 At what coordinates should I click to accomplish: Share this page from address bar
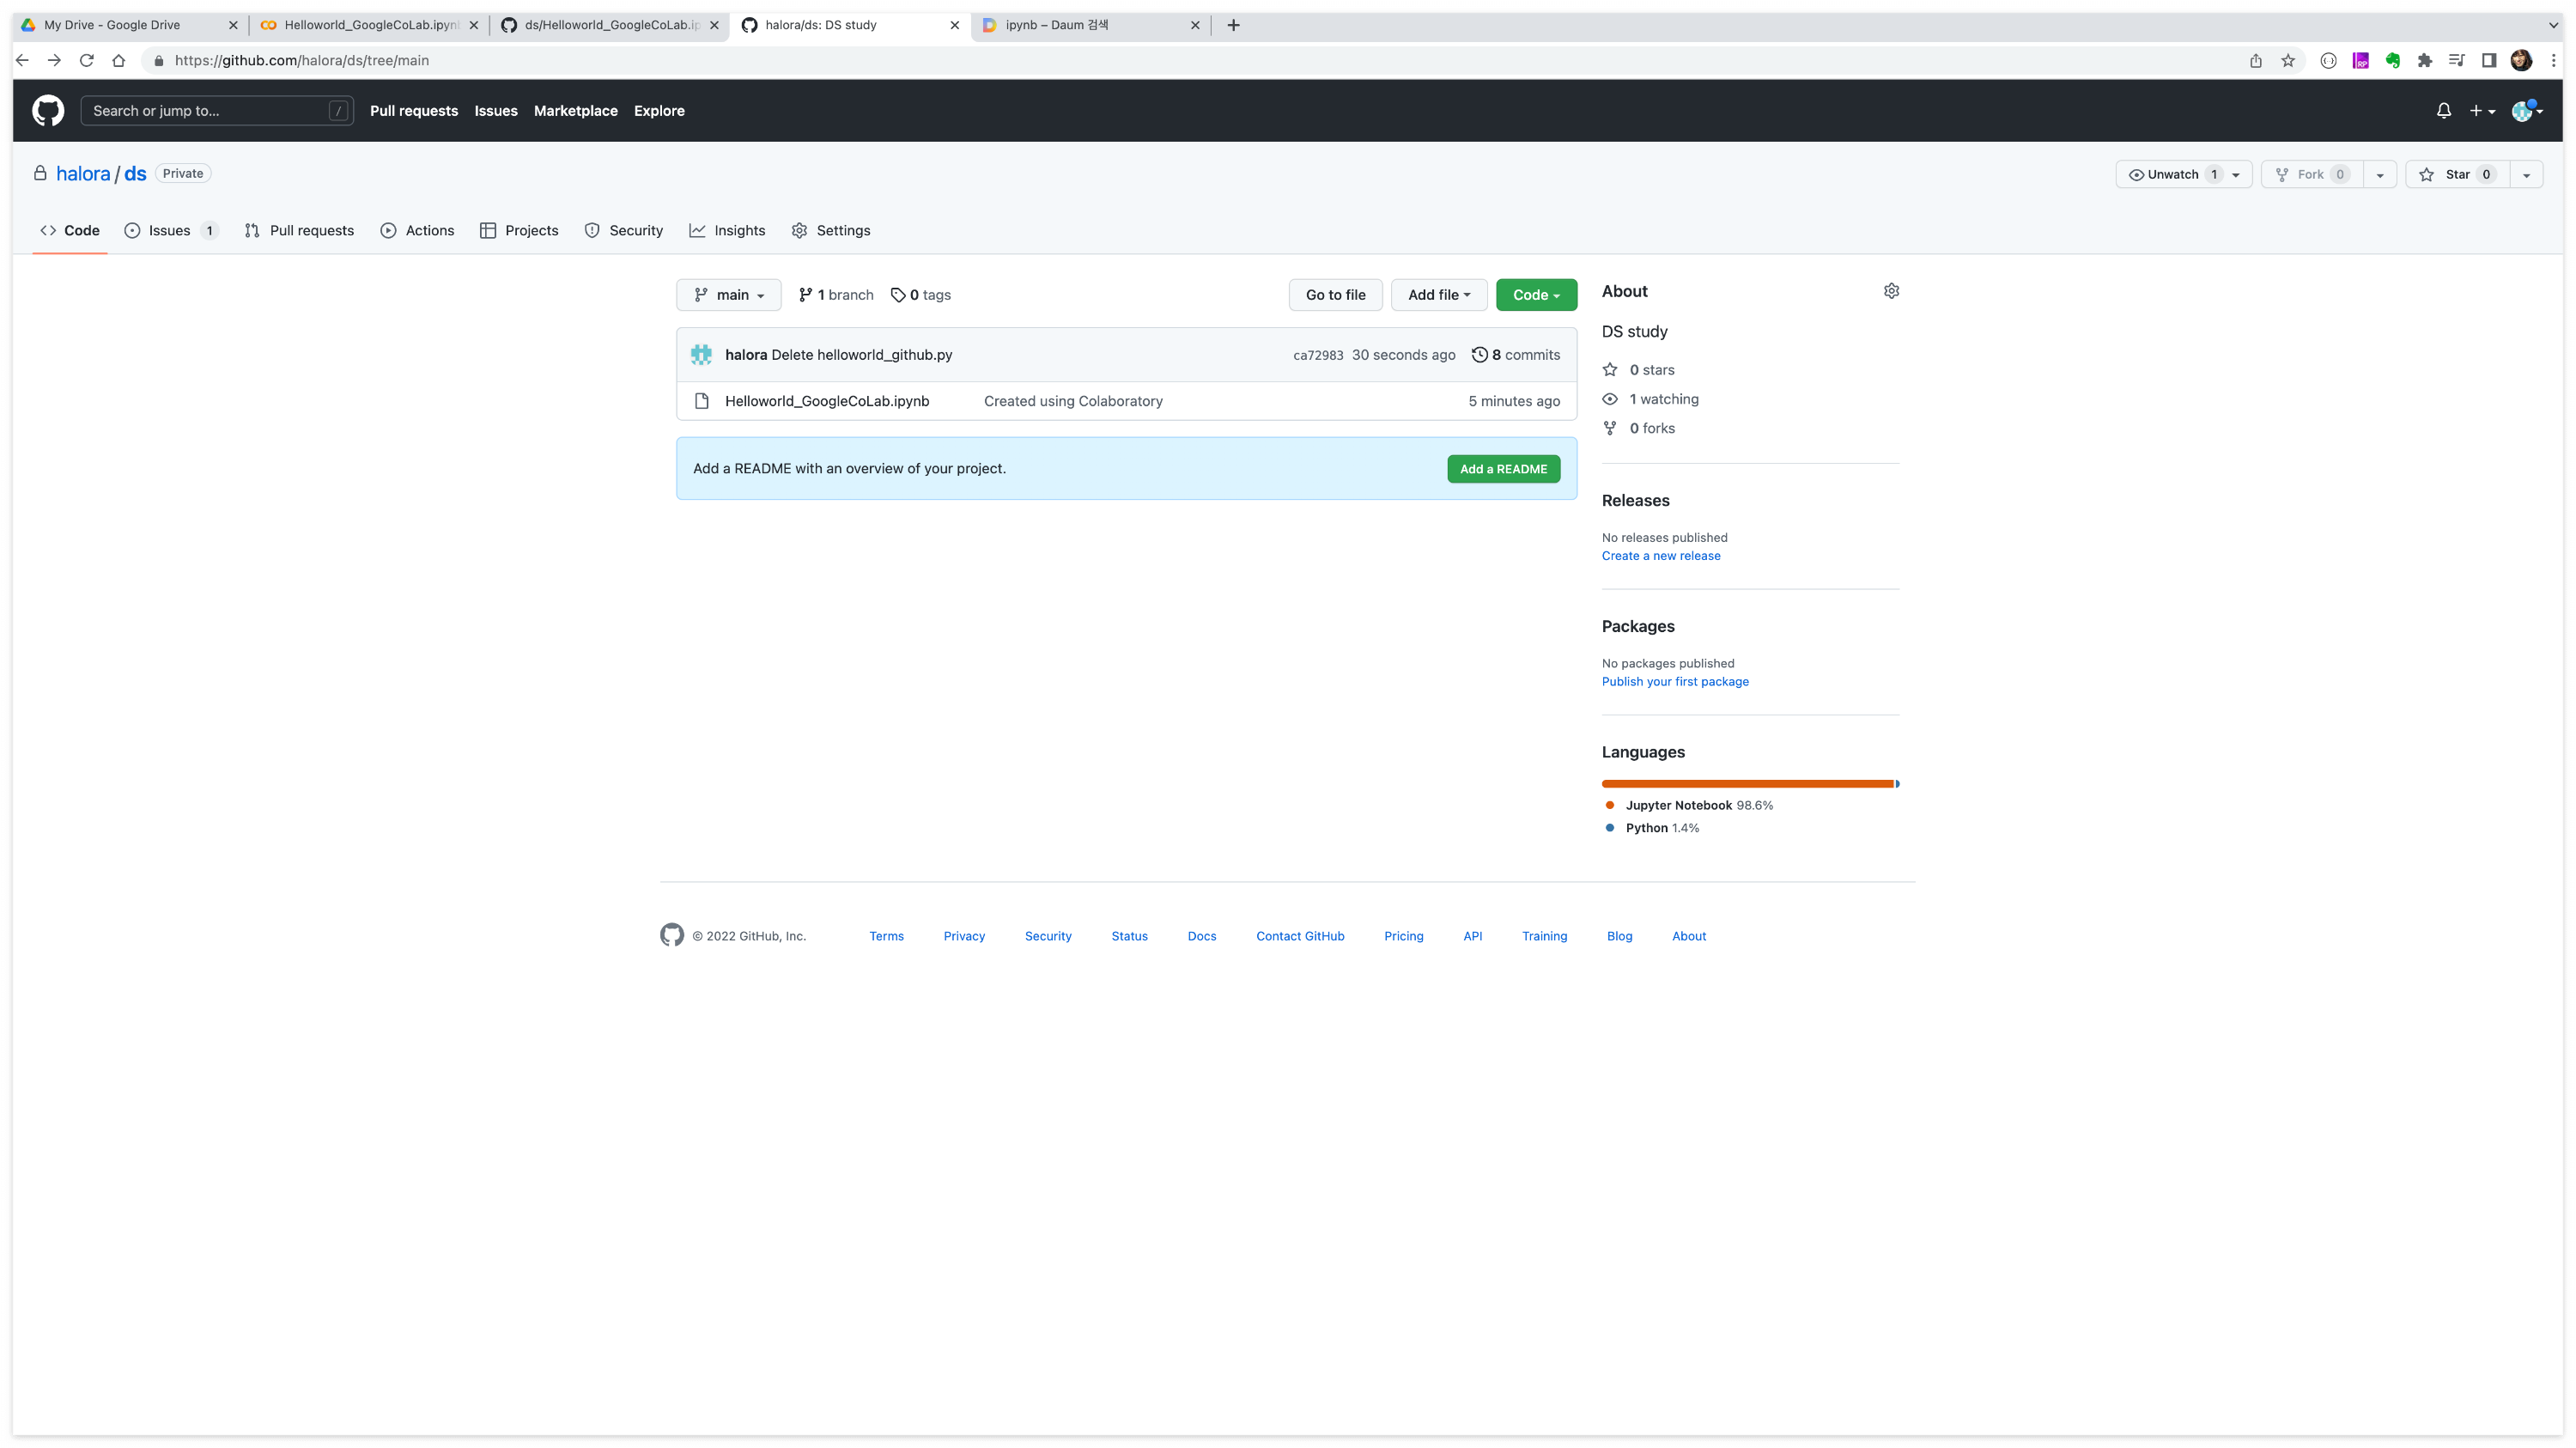pos(2256,60)
